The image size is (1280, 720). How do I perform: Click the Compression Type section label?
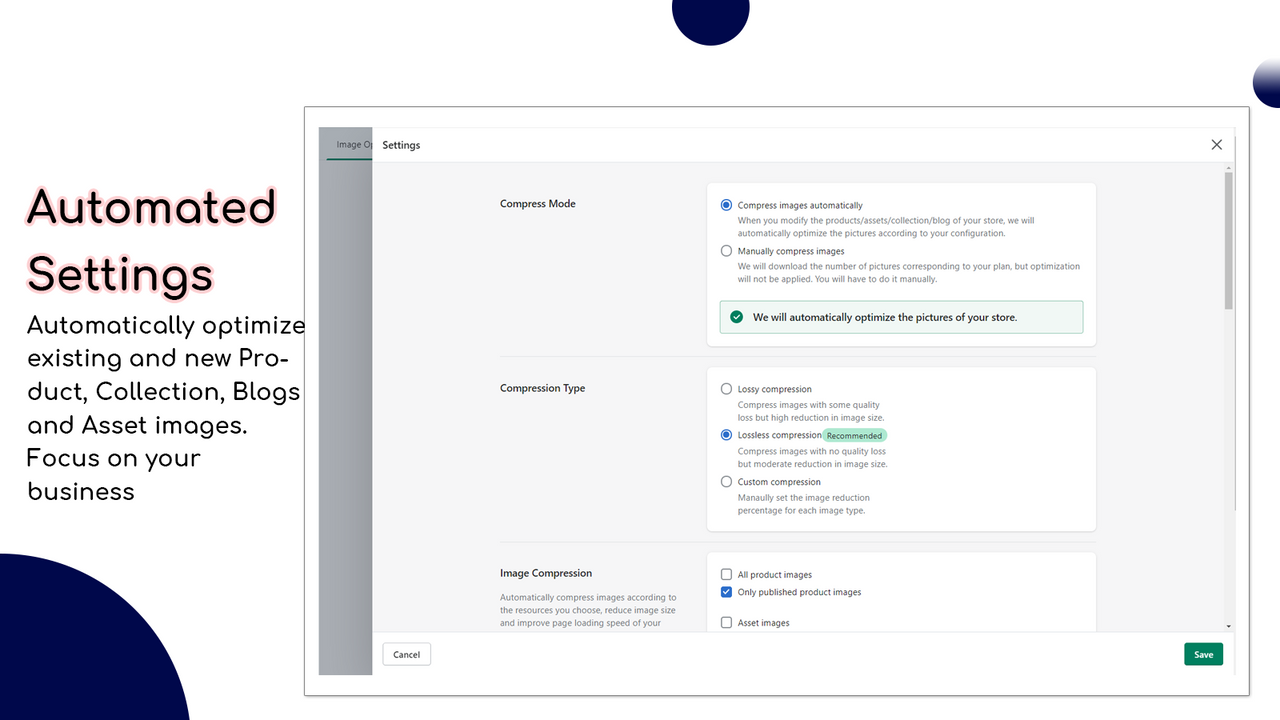pyautogui.click(x=542, y=388)
